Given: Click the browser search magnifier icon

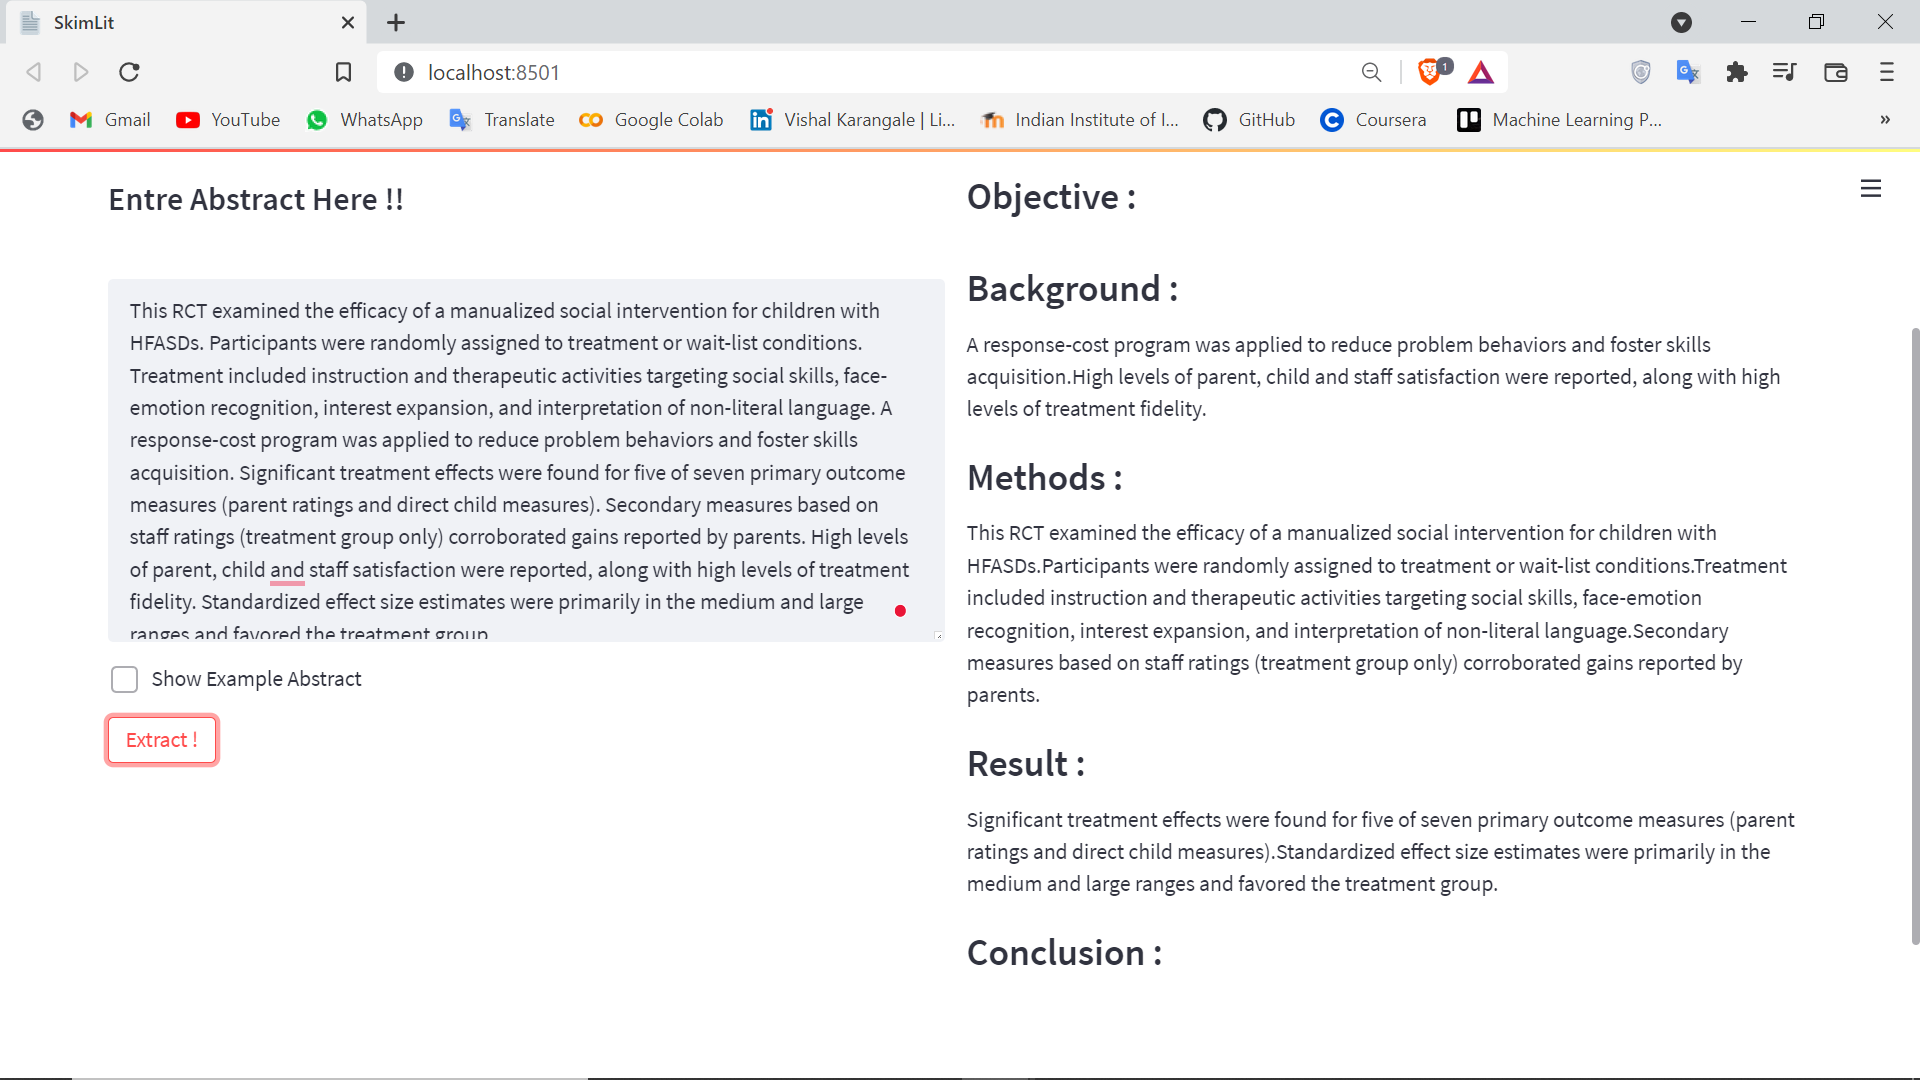Looking at the screenshot, I should (1371, 73).
